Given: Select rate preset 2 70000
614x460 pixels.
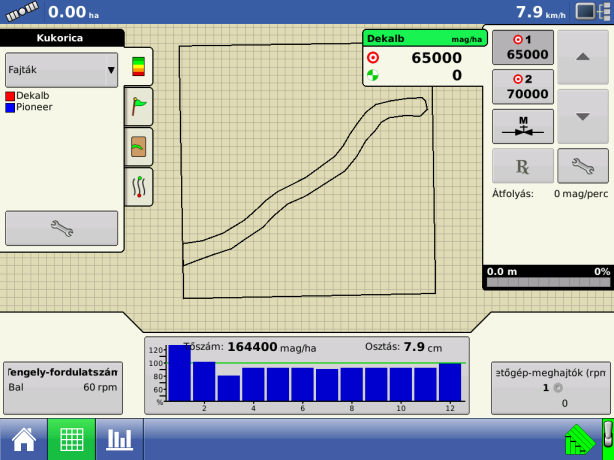Looking at the screenshot, I should click(523, 87).
